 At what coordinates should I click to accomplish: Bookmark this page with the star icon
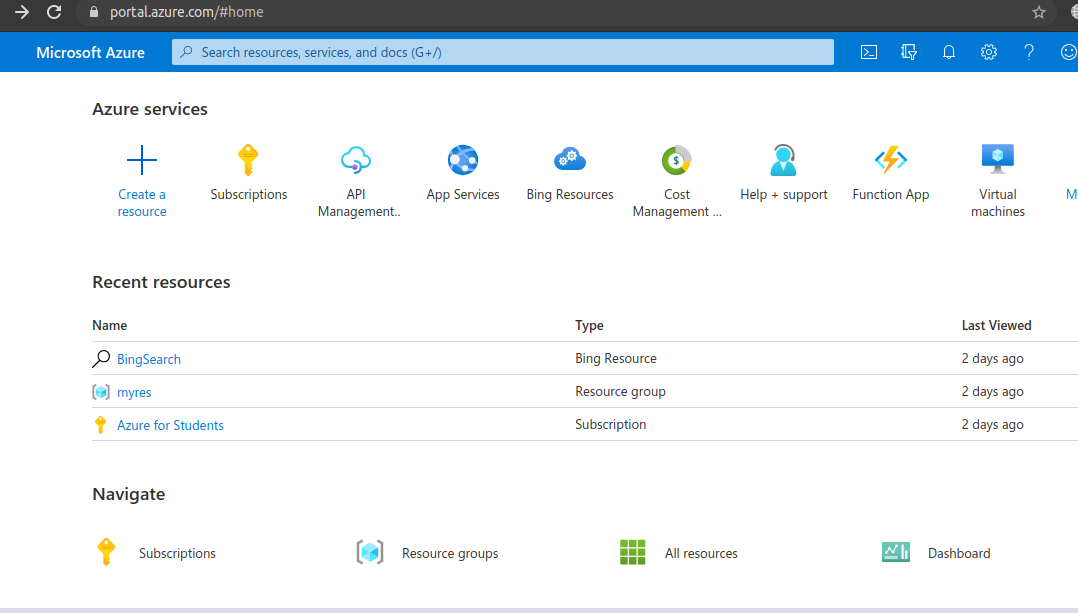1039,12
